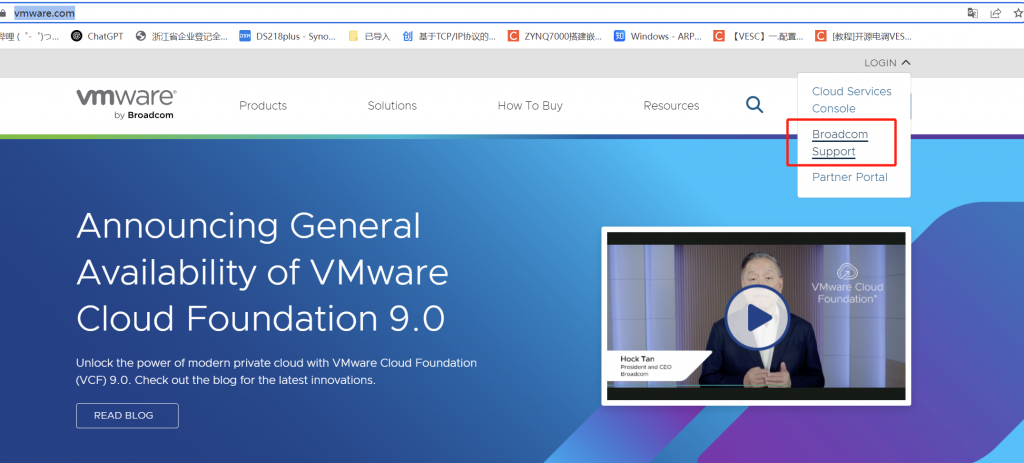Open the 基于TCP/IP协议的 bookmark
Image resolution: width=1024 pixels, height=463 pixels.
tap(449, 37)
